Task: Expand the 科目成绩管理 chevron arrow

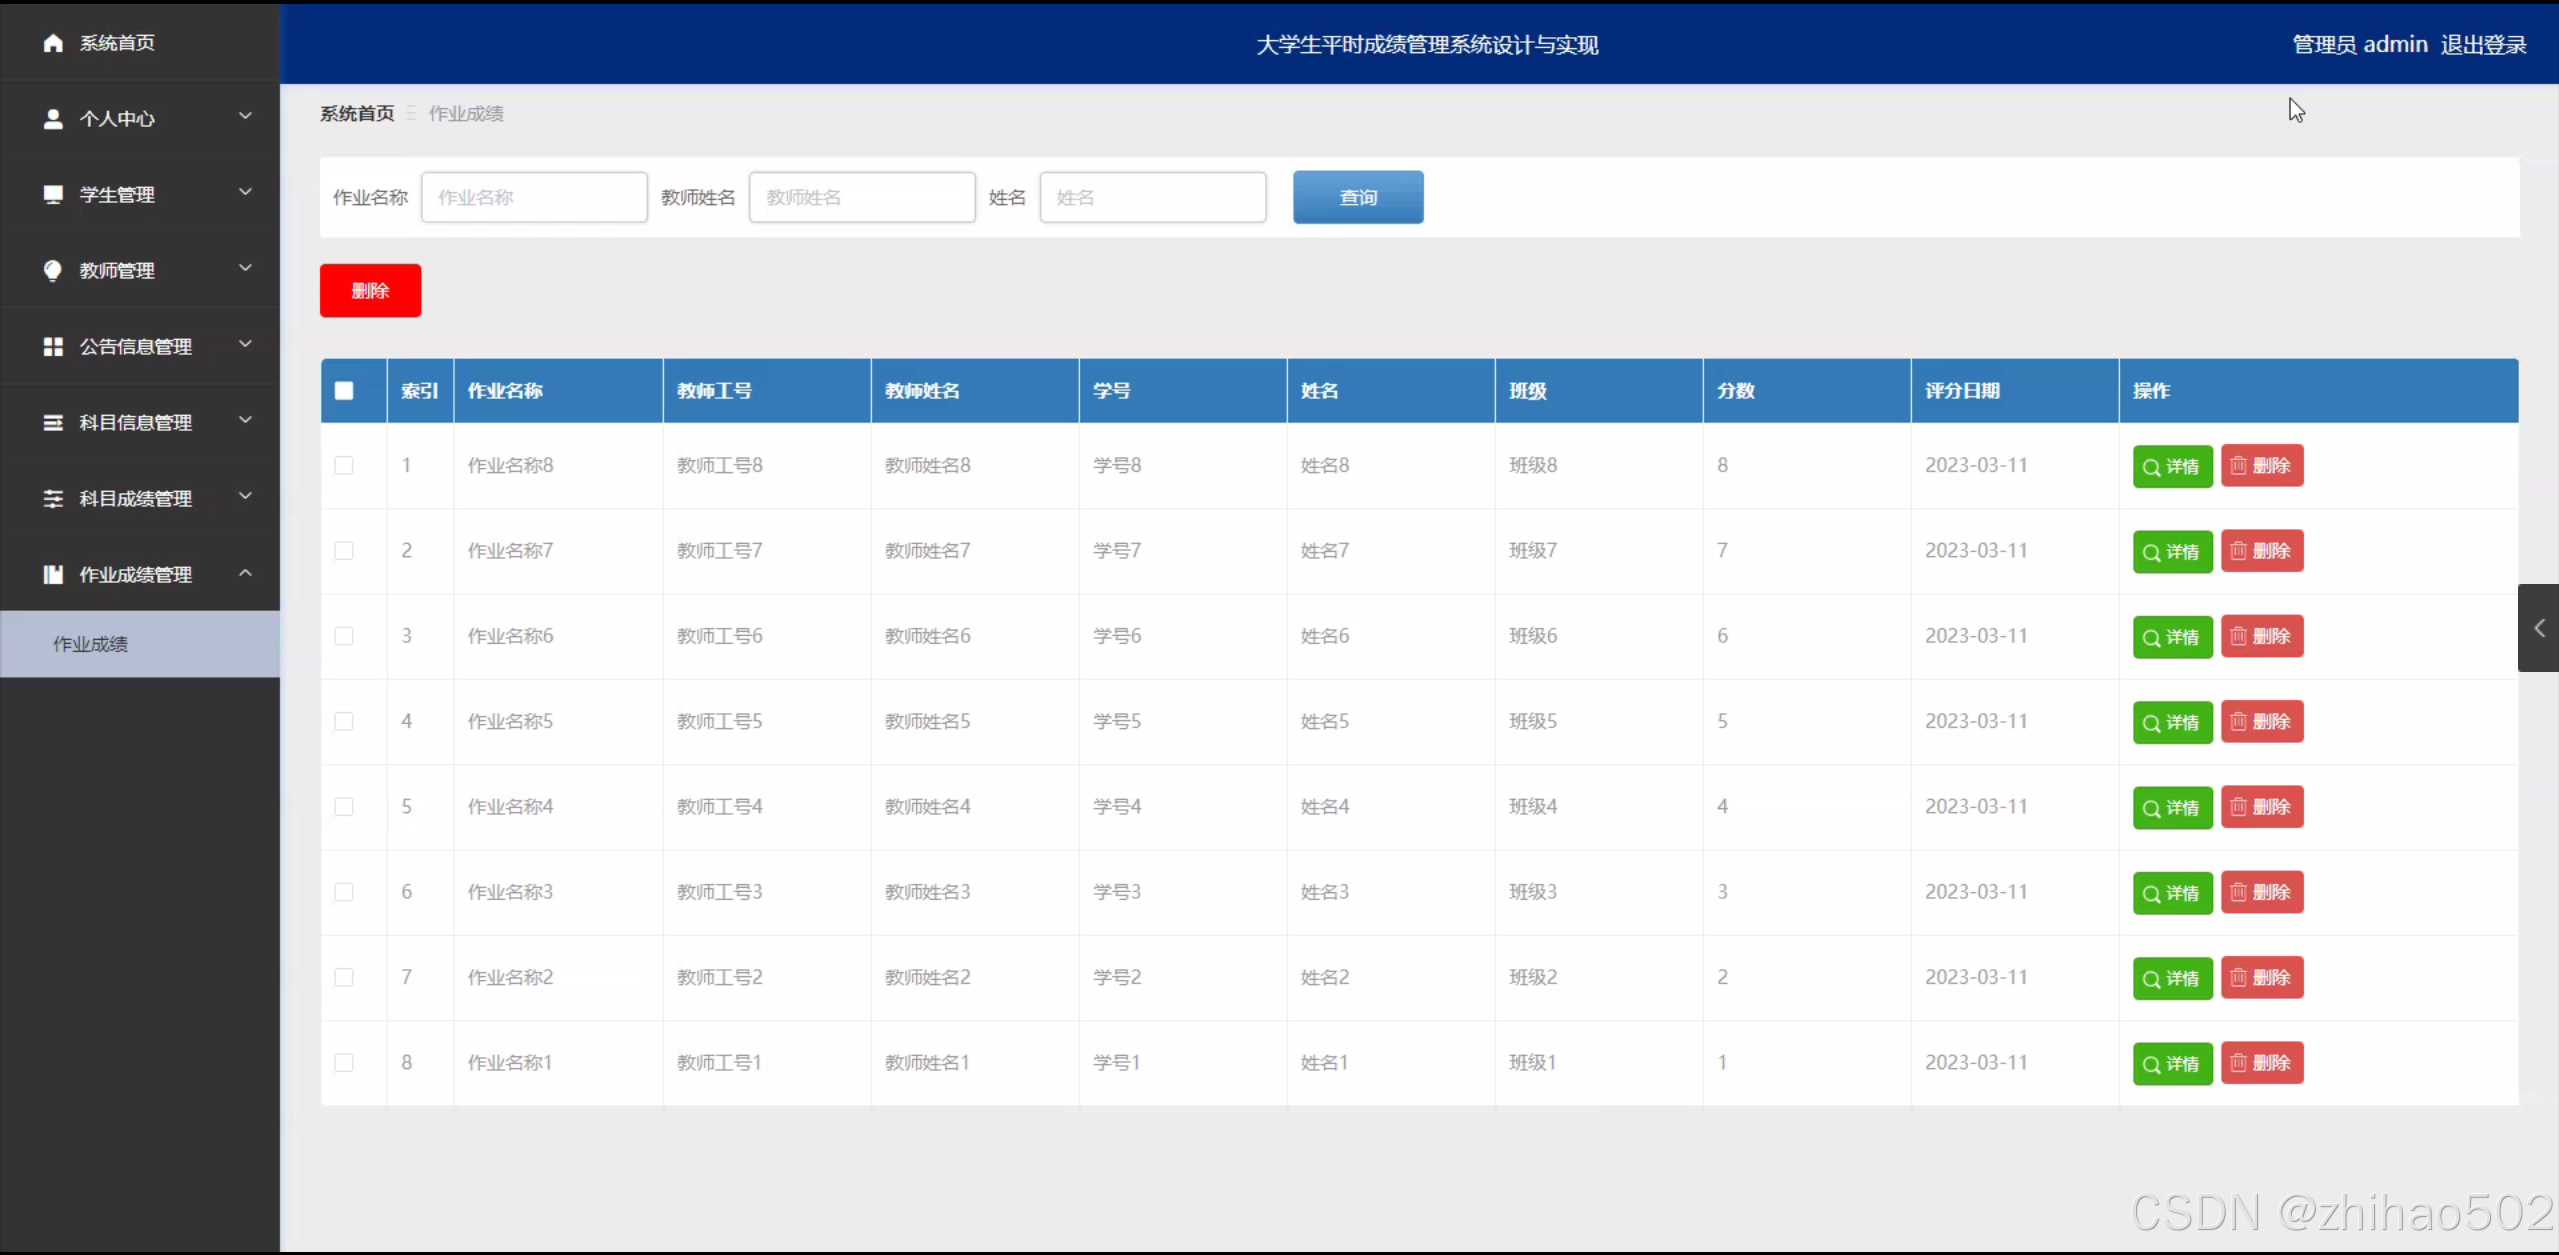Action: (245, 496)
